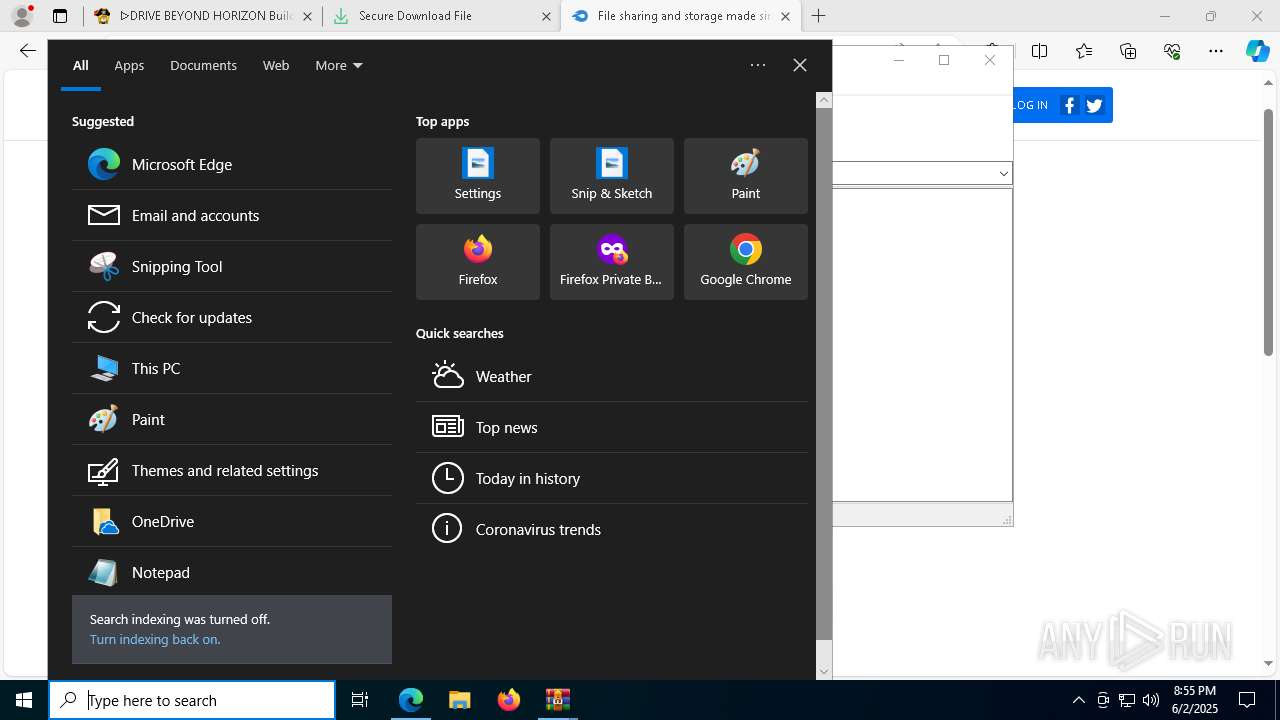
Task: Launch Firefox tile in Top apps
Action: pos(478,262)
